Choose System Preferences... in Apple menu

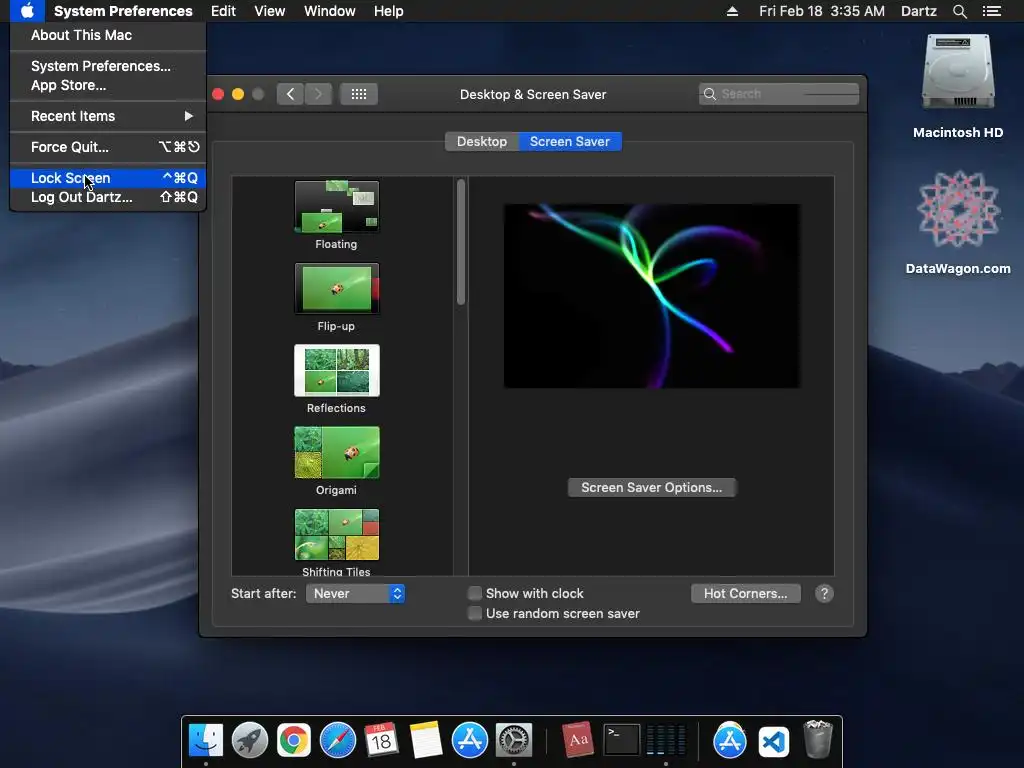click(108, 66)
